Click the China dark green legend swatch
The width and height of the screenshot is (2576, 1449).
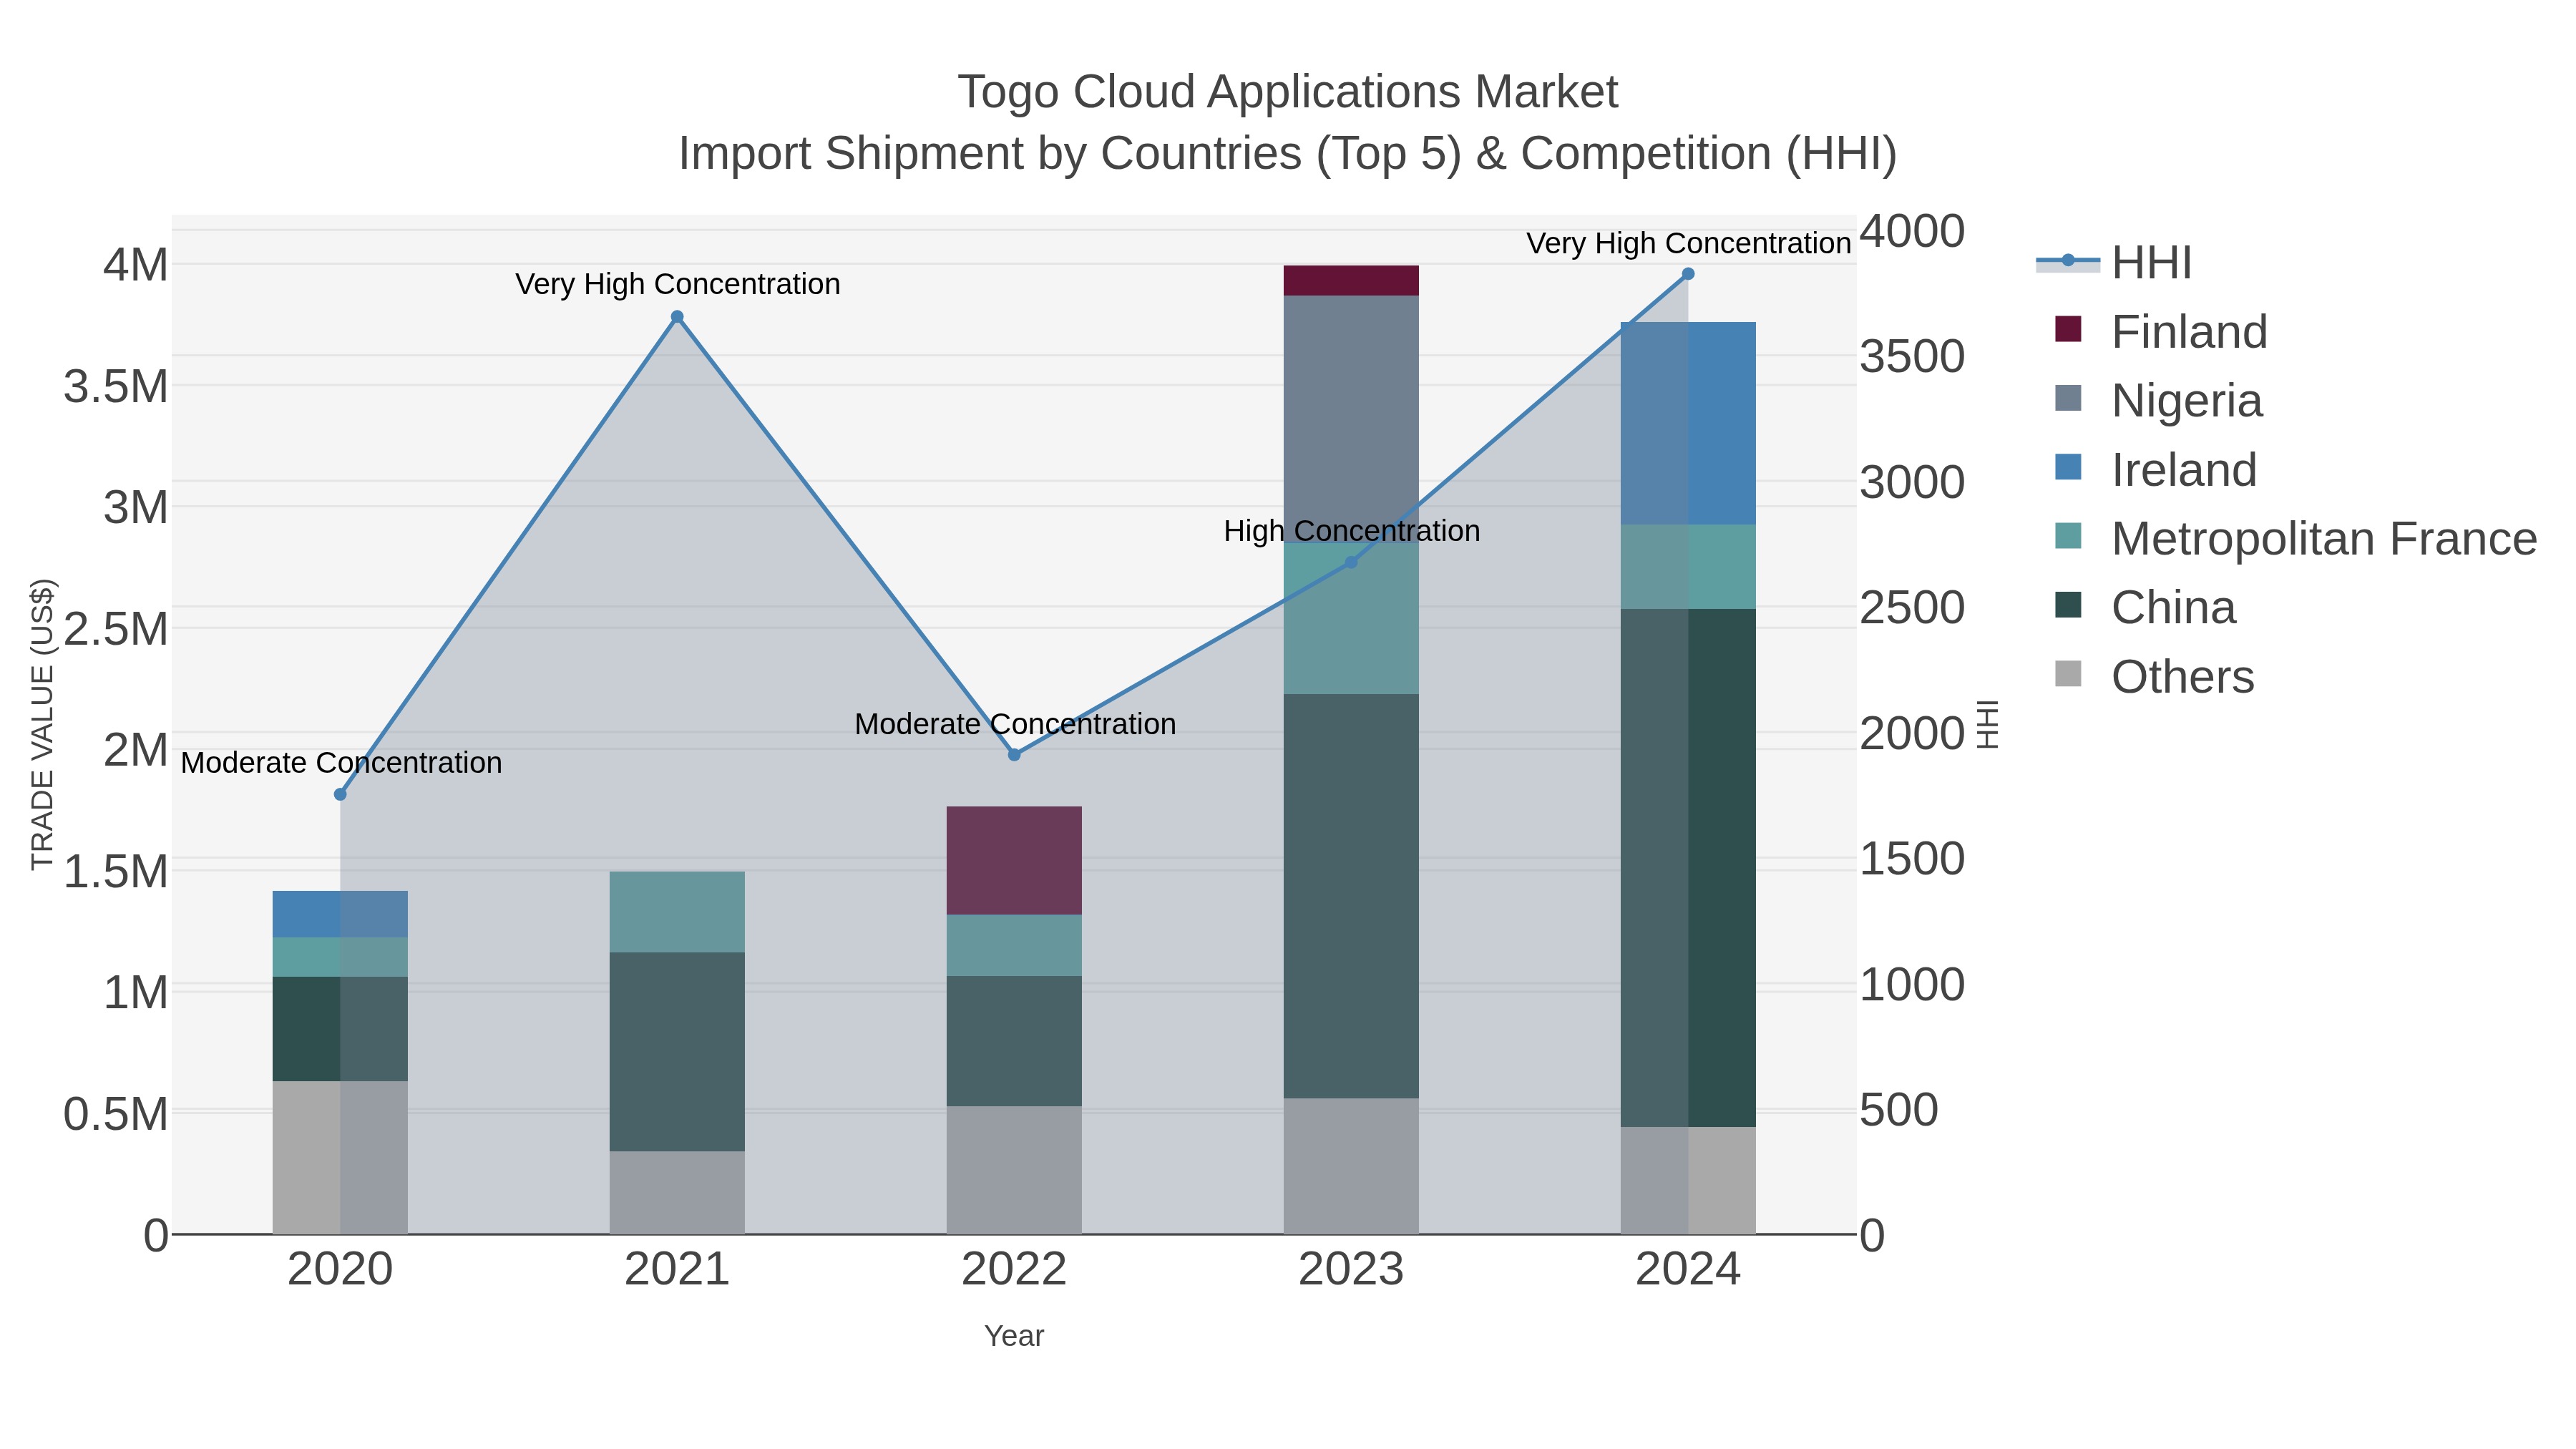[x=2068, y=605]
